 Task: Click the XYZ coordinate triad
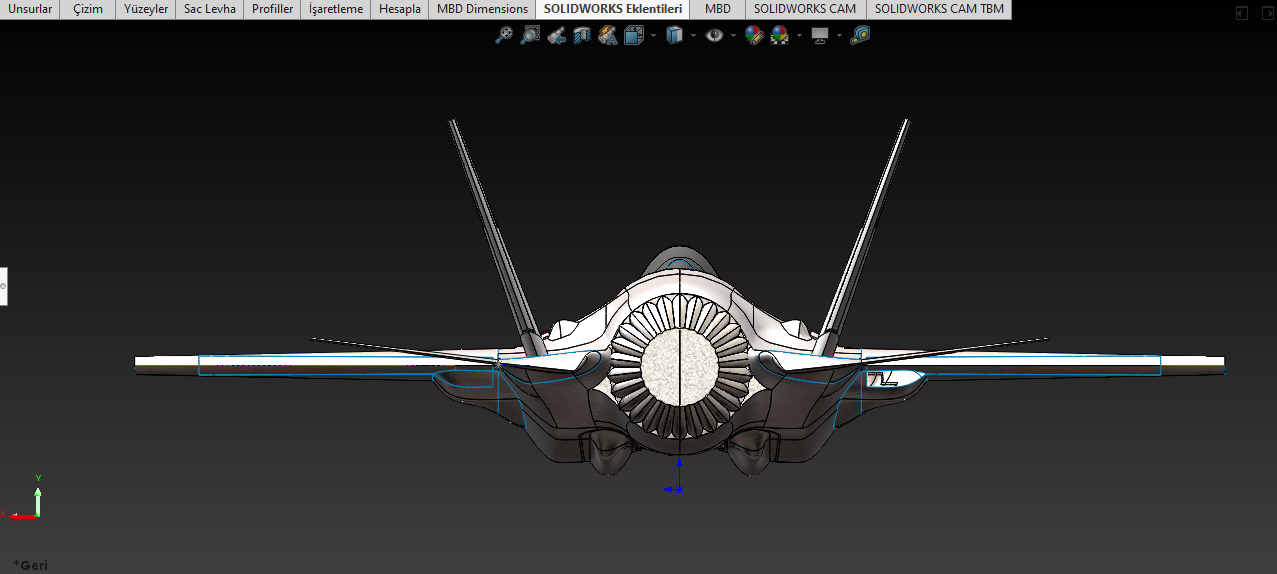click(x=24, y=499)
